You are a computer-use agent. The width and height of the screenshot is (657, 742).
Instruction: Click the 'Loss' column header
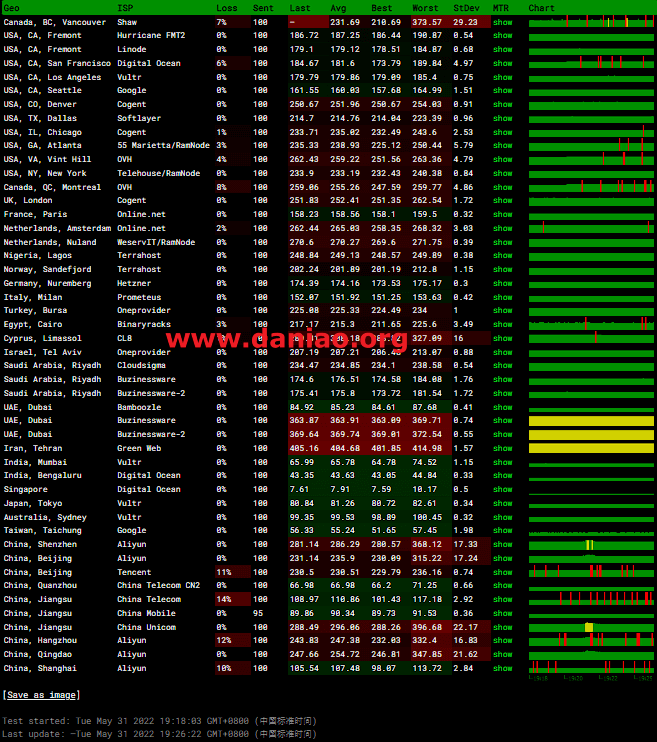tap(227, 8)
